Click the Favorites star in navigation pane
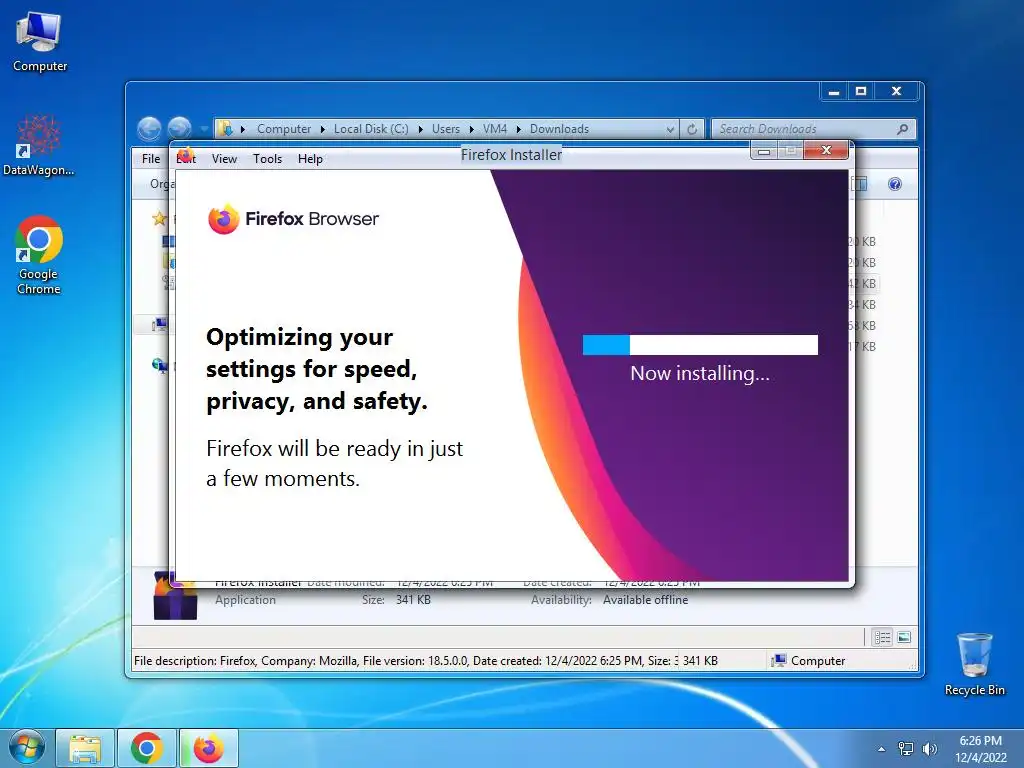The image size is (1024, 768). tap(159, 219)
